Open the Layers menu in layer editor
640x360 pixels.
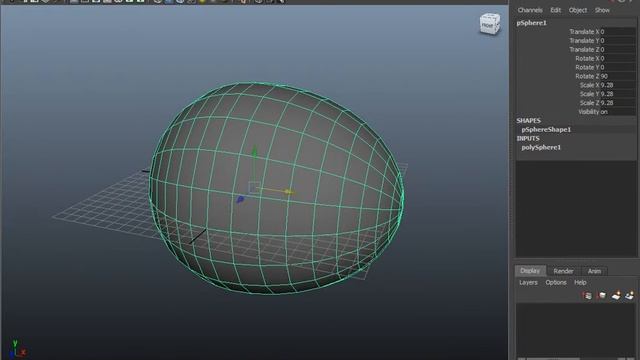pos(528,282)
